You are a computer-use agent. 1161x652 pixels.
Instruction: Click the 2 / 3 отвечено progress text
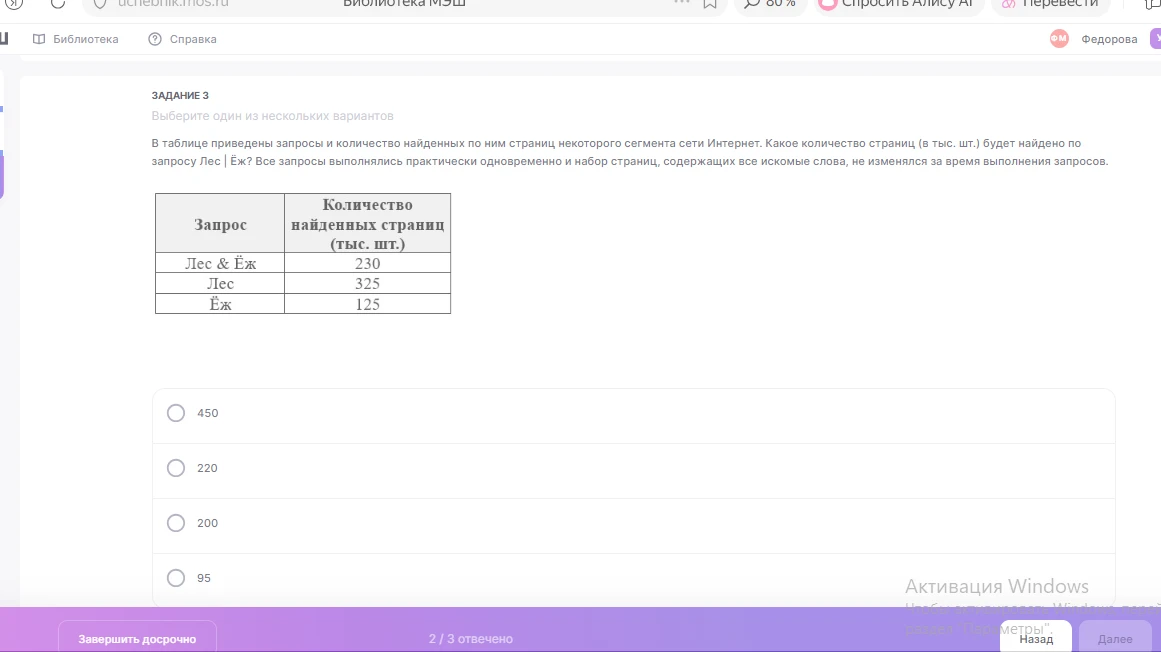471,639
